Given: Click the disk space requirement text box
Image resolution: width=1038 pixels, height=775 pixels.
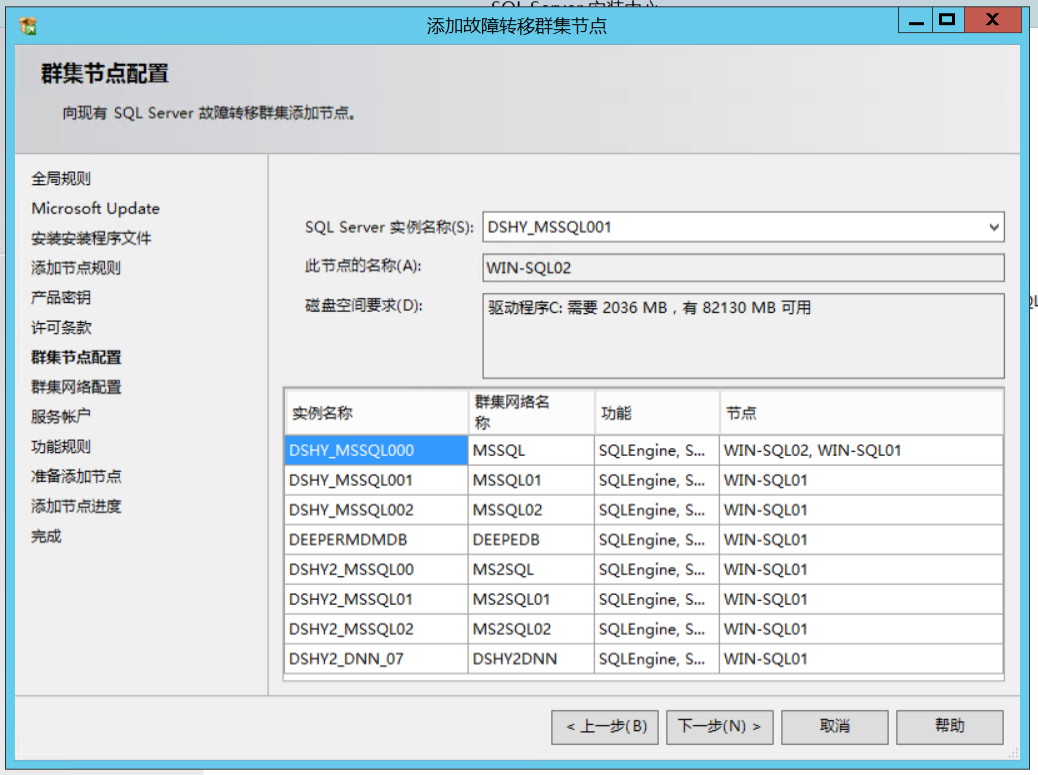Looking at the screenshot, I should [743, 336].
